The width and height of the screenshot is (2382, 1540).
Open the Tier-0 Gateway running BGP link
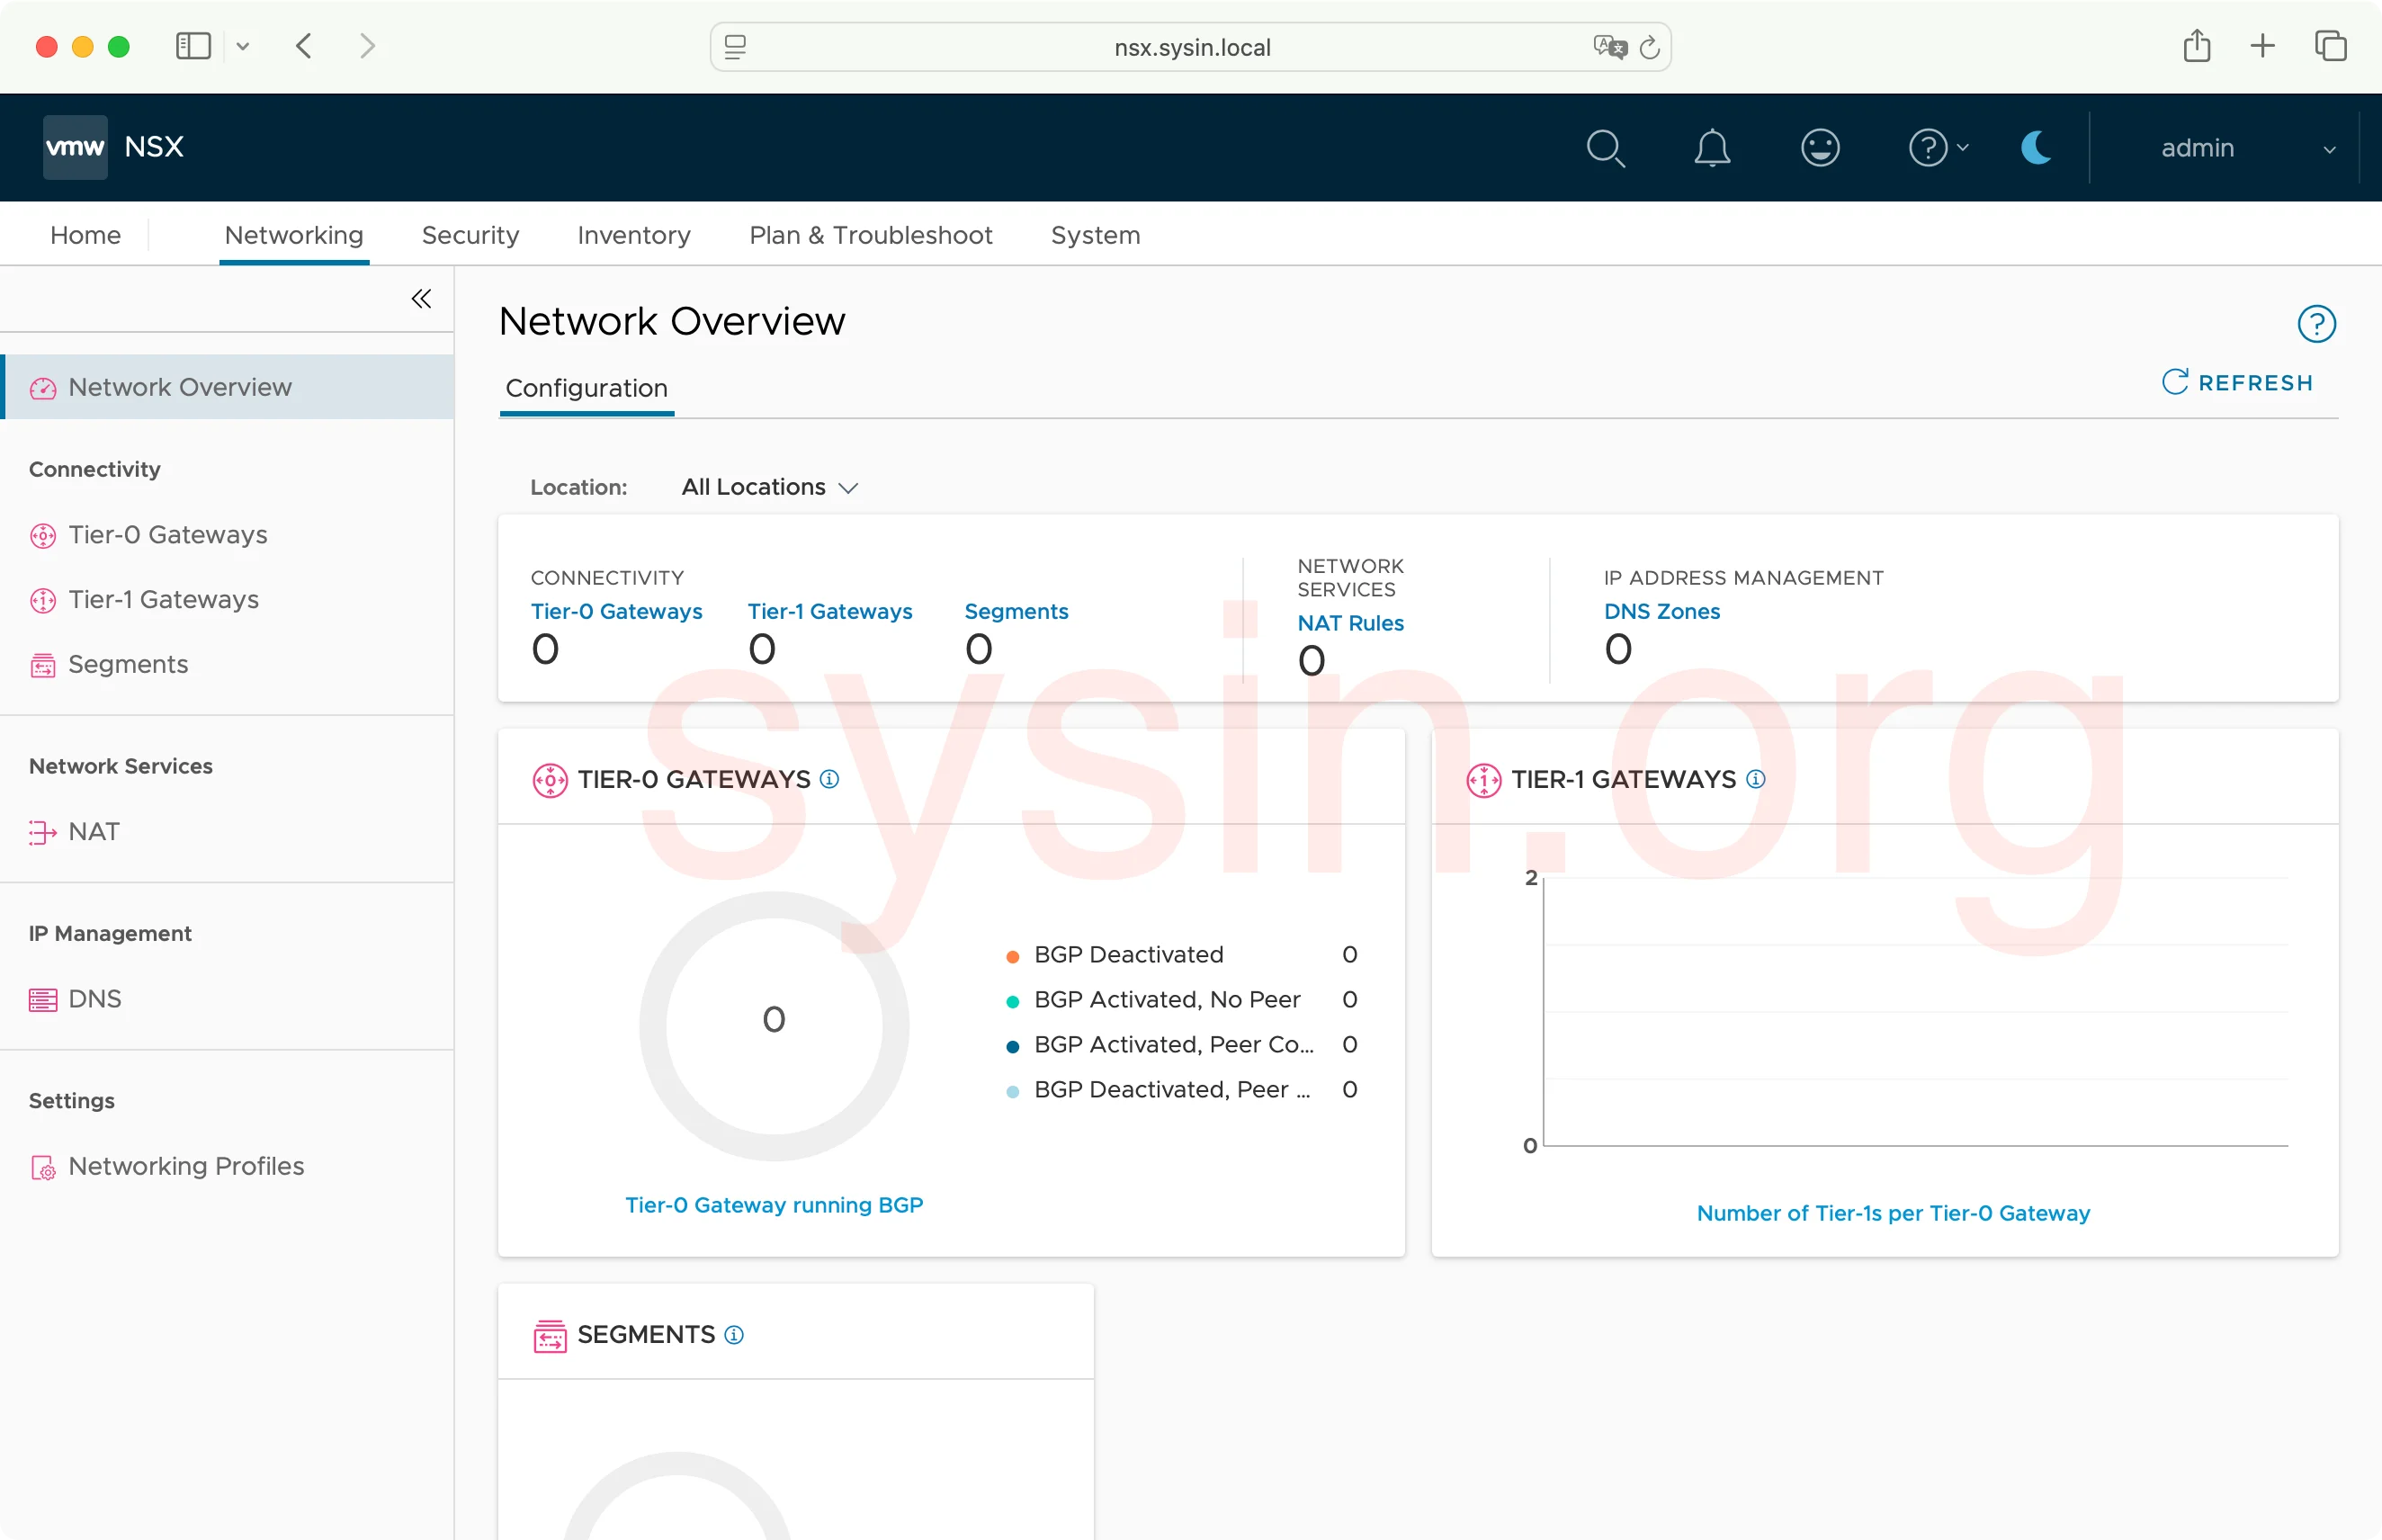(x=773, y=1205)
